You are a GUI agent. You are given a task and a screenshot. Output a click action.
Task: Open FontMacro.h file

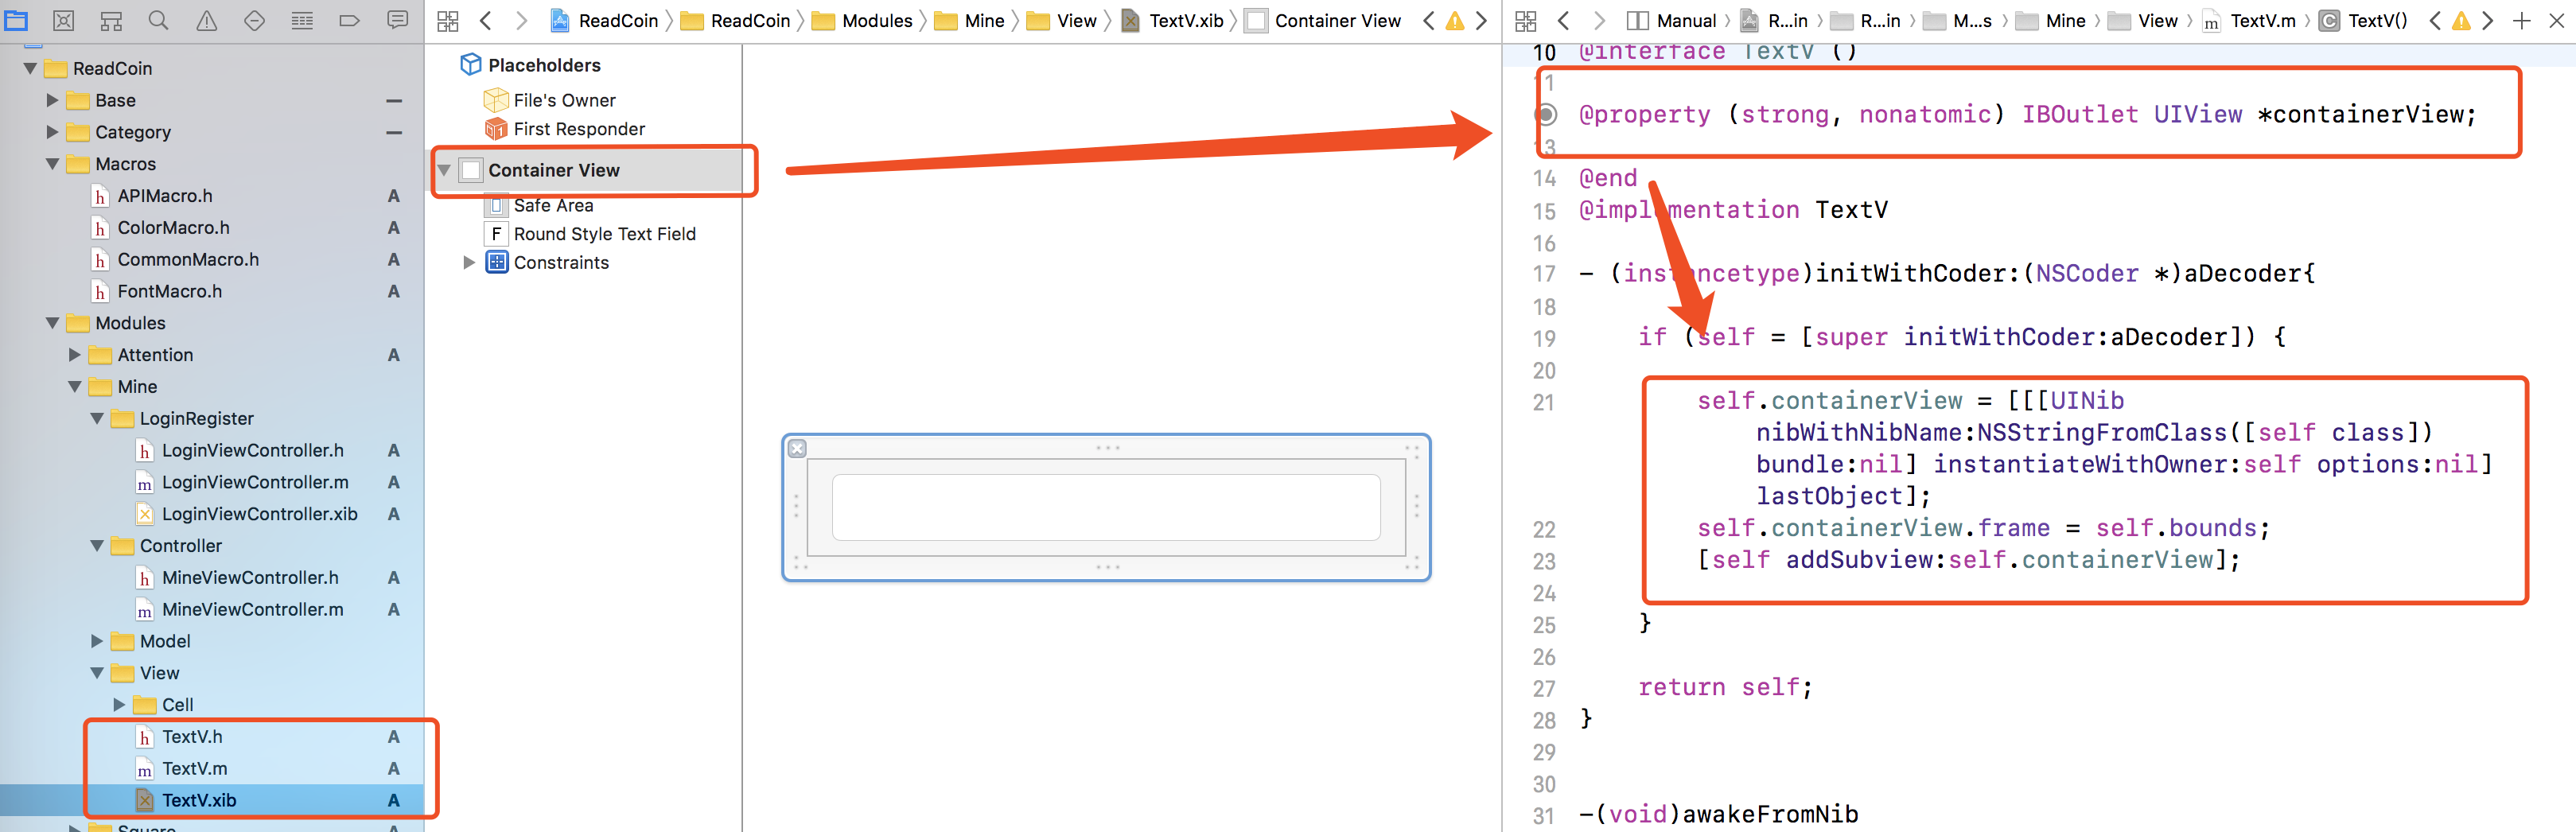coord(169,292)
